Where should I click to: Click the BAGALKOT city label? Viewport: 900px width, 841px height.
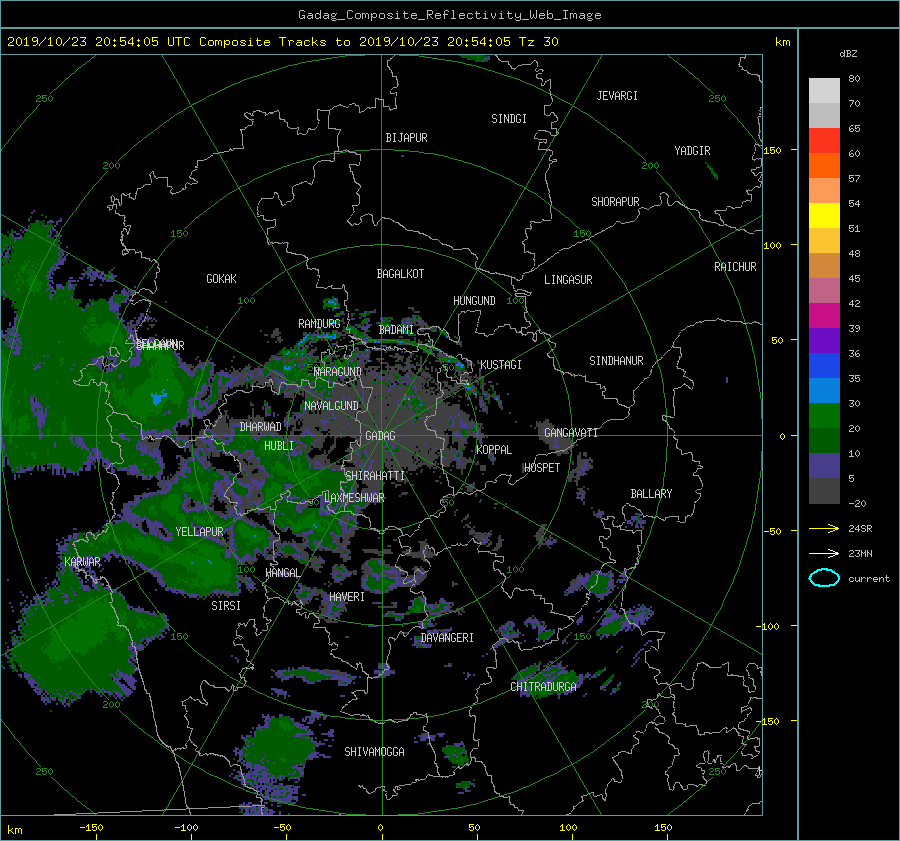point(400,274)
